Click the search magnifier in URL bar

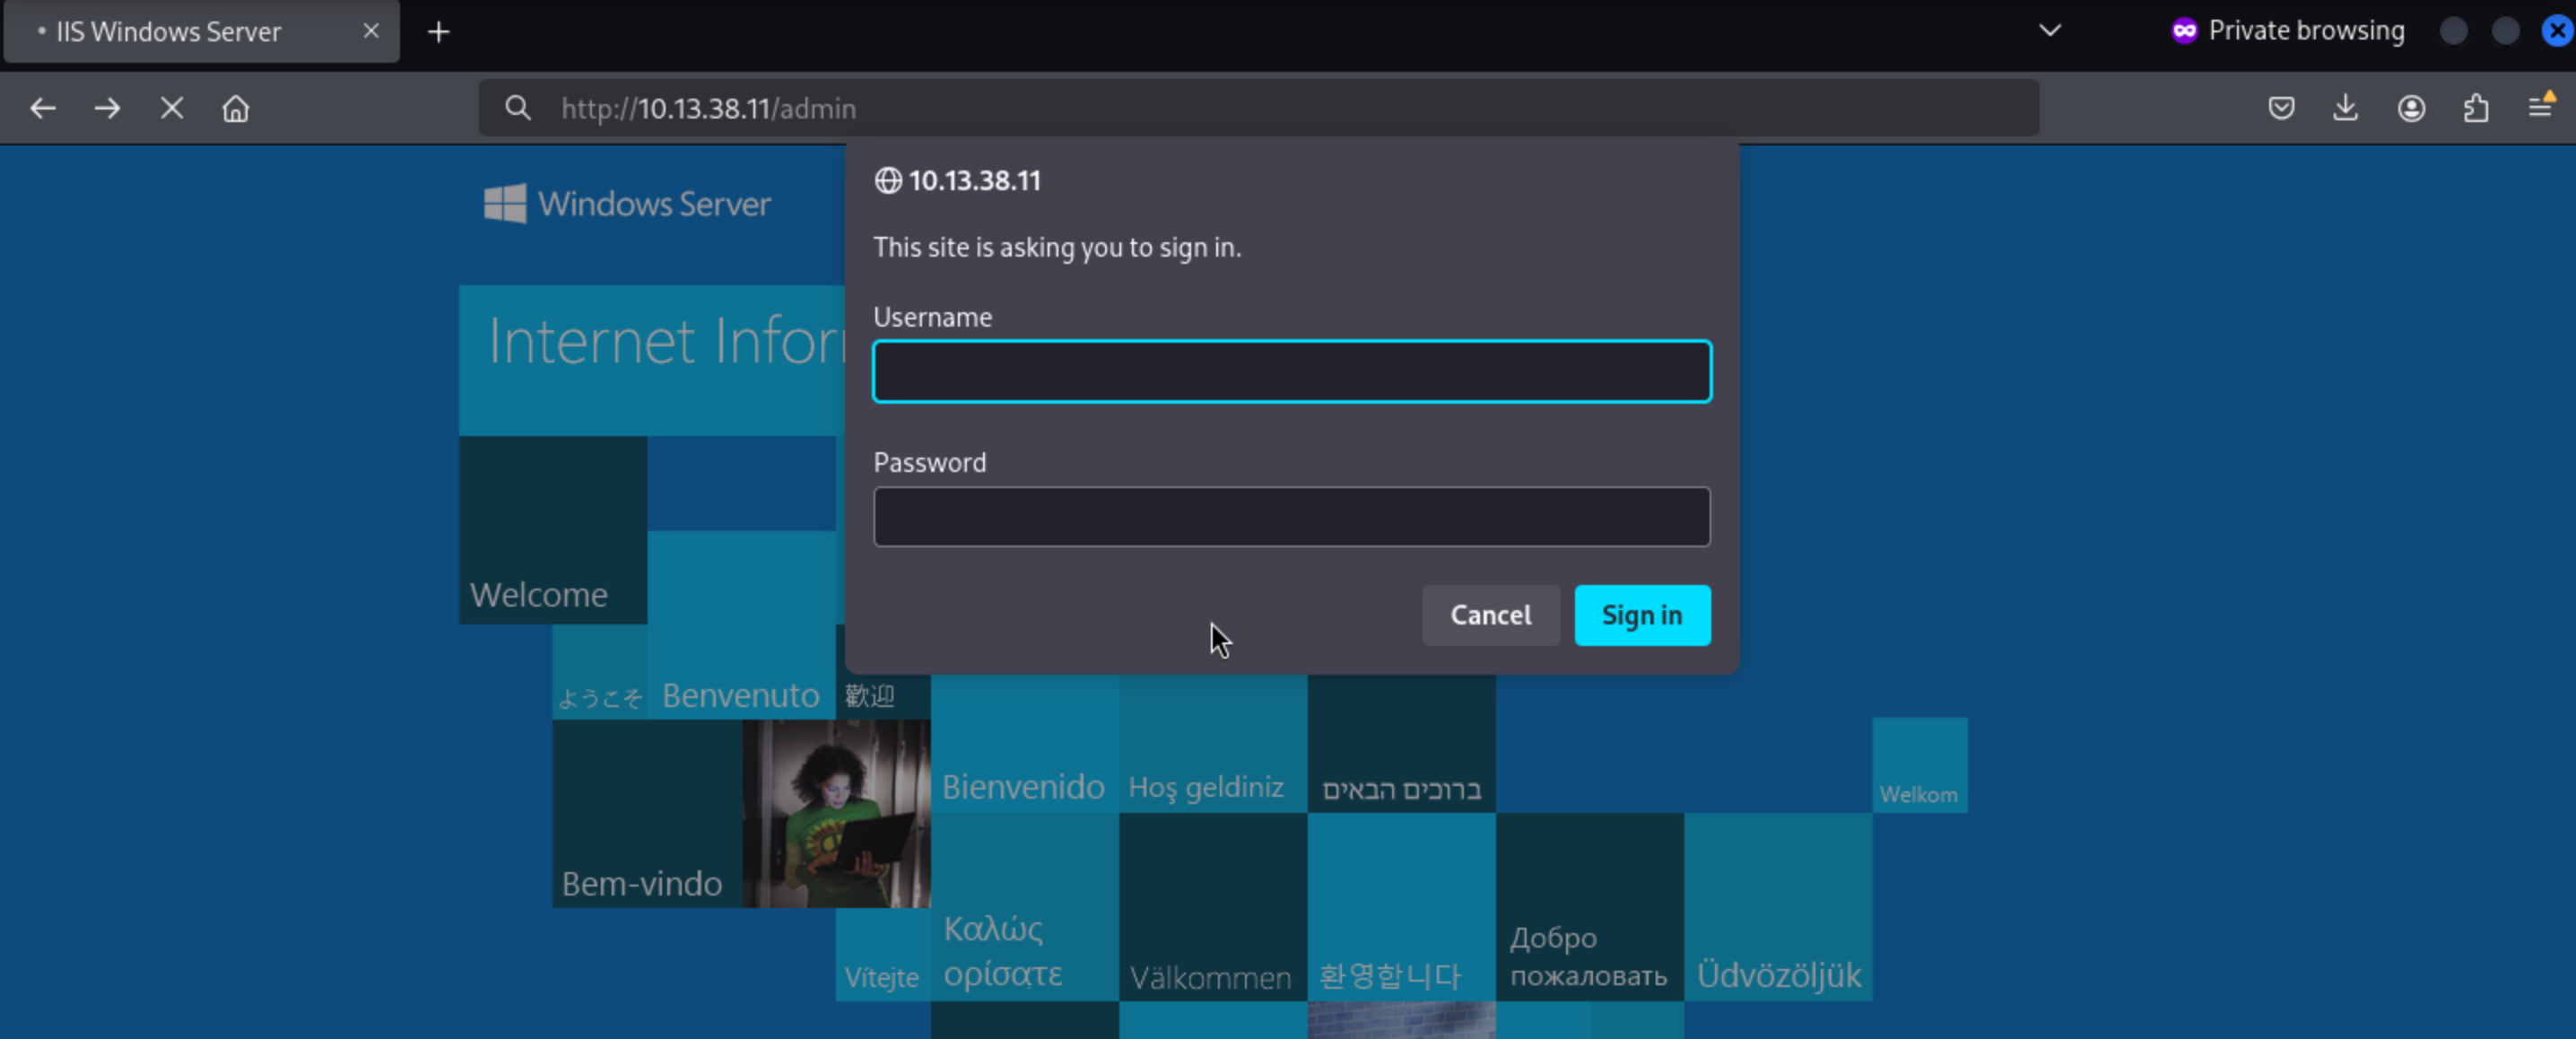point(517,108)
